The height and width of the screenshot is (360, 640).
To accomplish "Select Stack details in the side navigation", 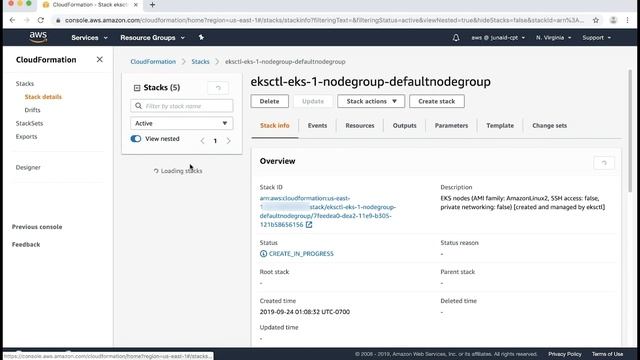I will point(43,97).
